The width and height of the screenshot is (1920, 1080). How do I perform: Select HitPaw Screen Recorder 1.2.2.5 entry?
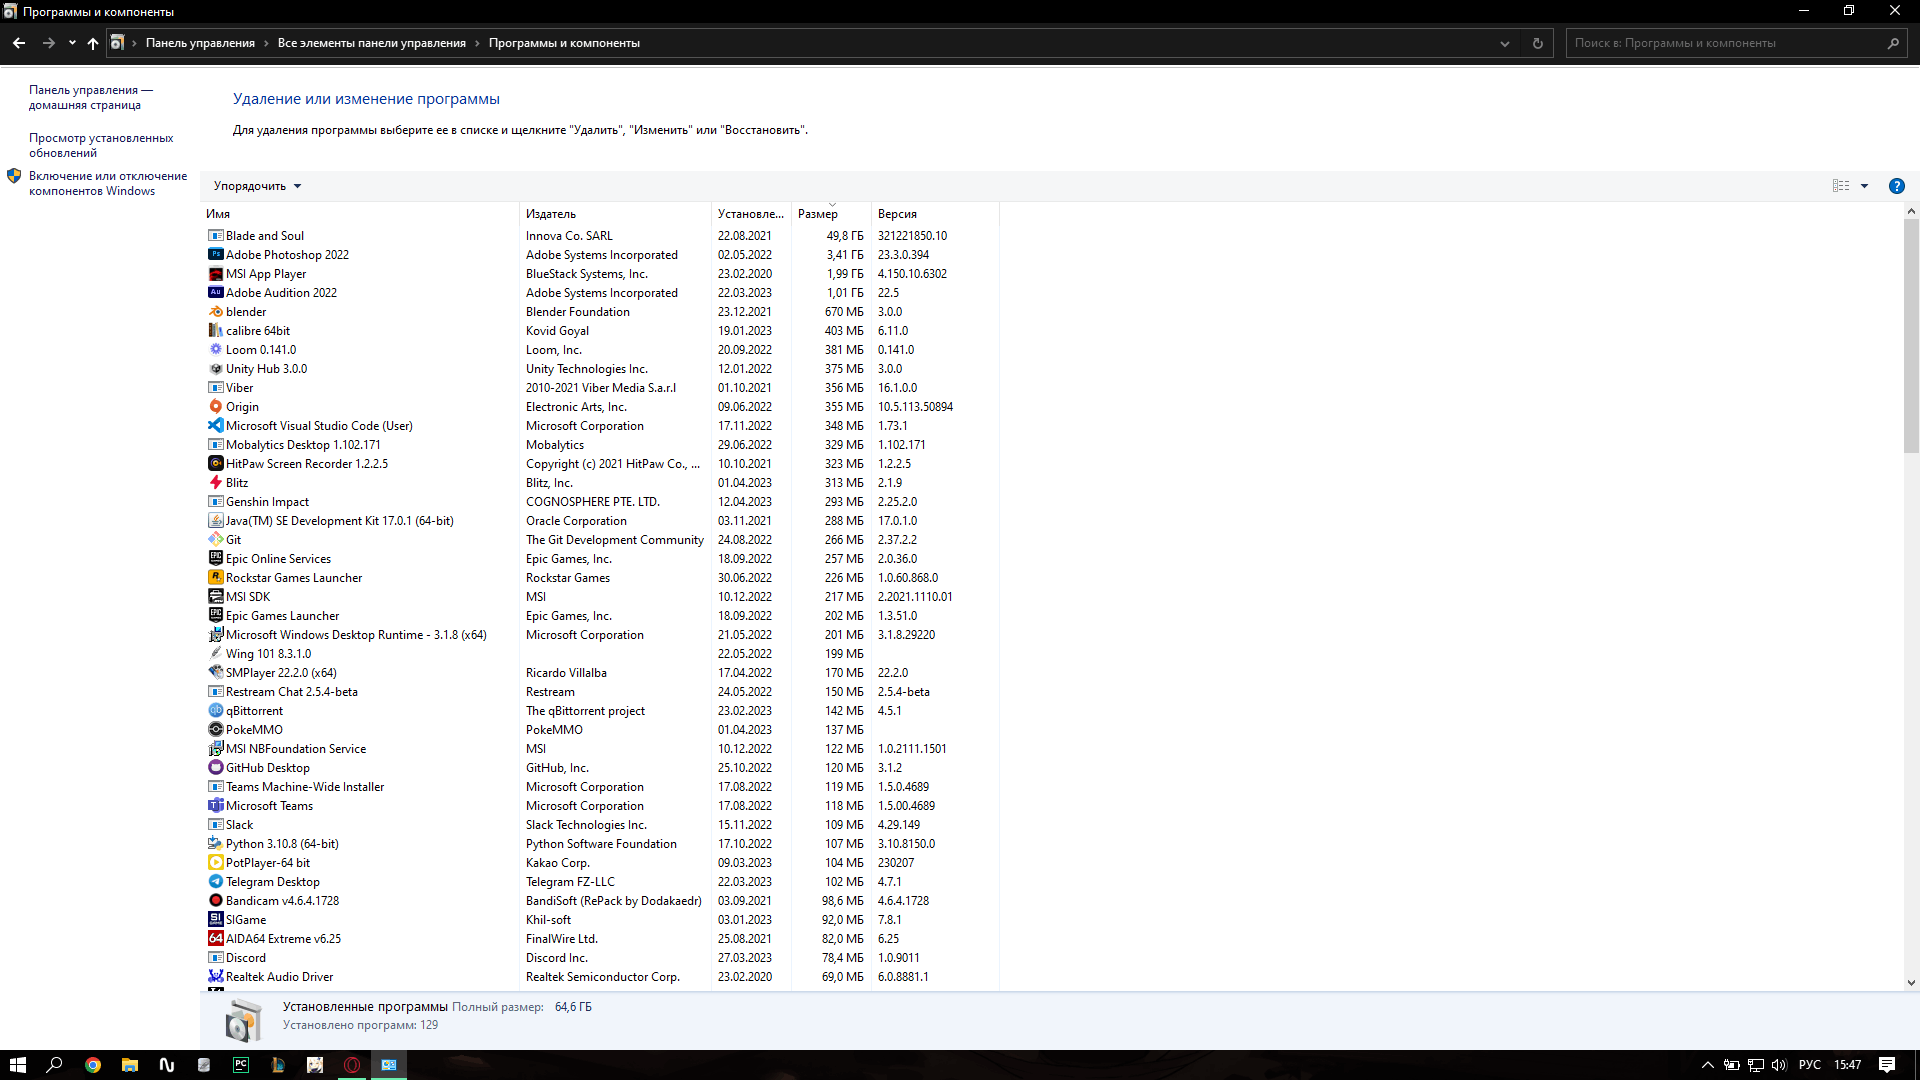tap(600, 464)
